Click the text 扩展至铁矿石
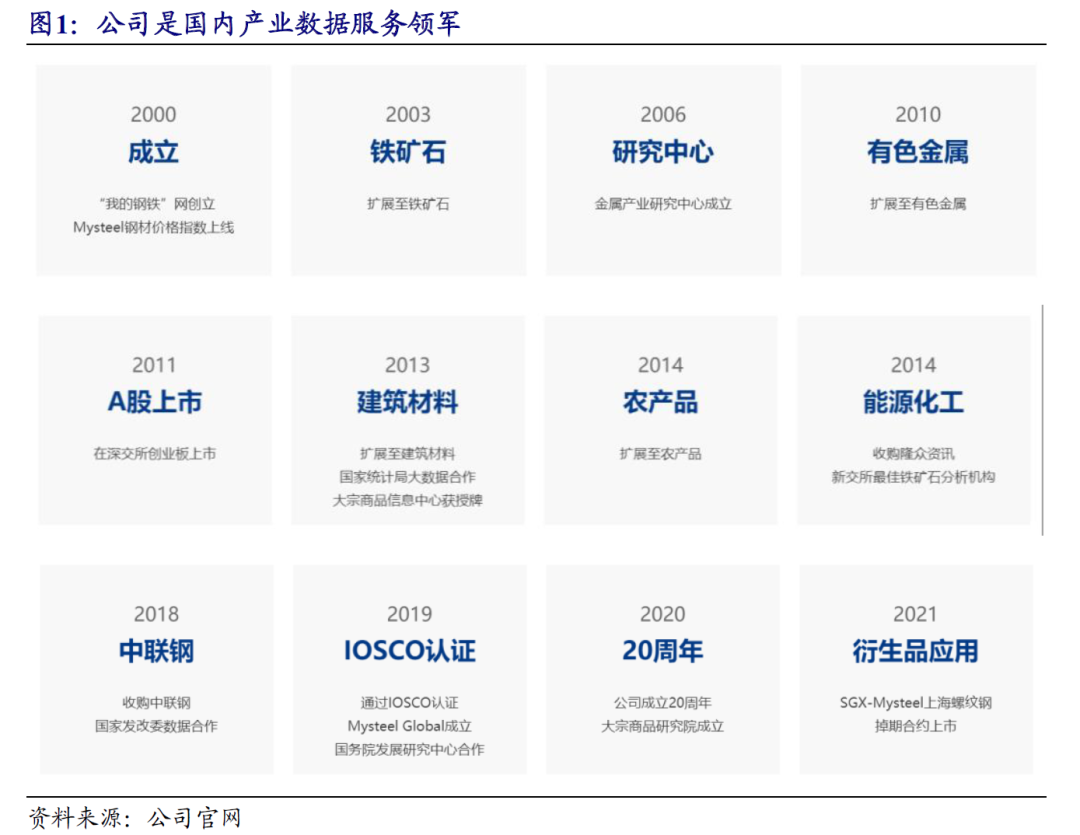 click(x=408, y=204)
